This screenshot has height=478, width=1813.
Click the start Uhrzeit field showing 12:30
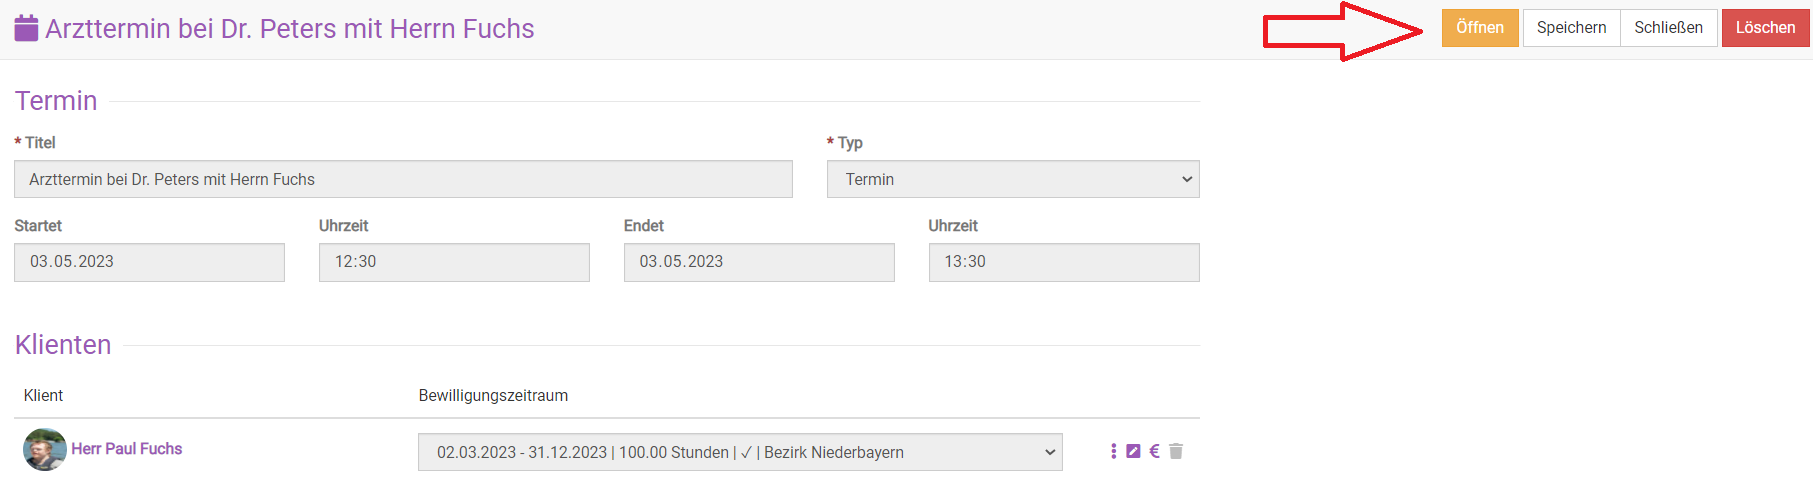click(454, 262)
